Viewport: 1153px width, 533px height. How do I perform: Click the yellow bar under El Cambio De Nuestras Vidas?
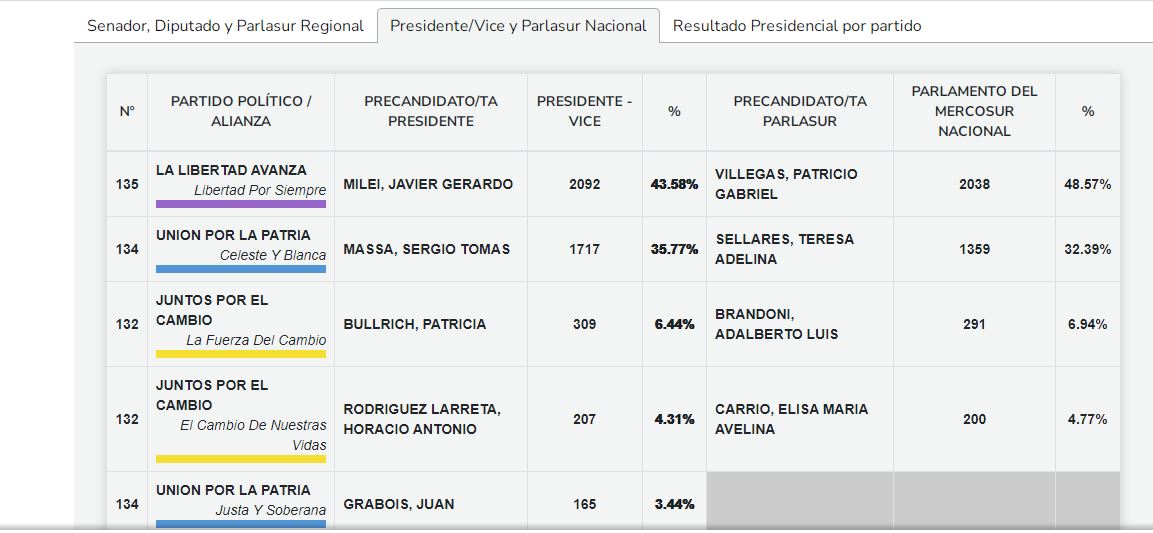tap(241, 459)
